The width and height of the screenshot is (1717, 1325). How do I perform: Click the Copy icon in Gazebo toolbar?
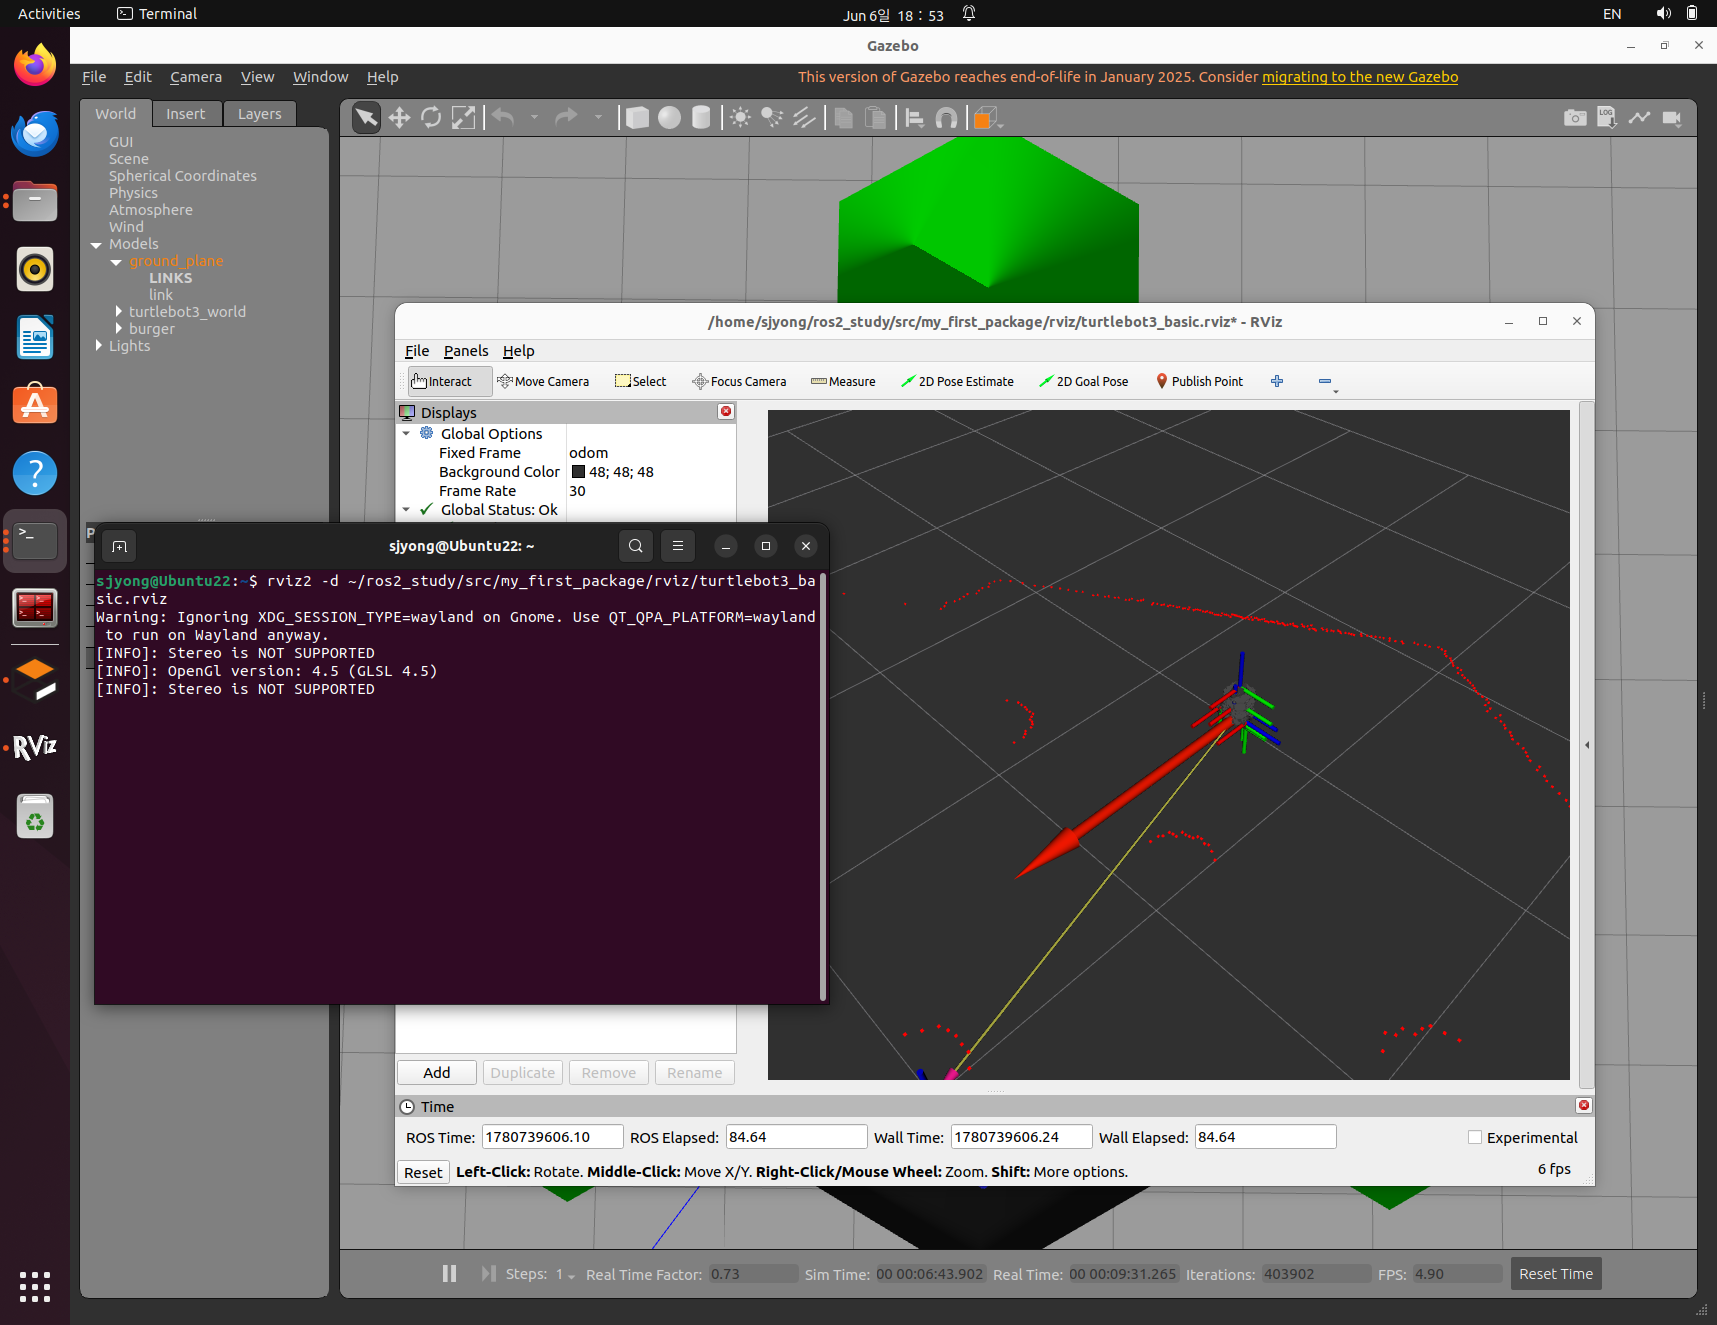pyautogui.click(x=843, y=118)
